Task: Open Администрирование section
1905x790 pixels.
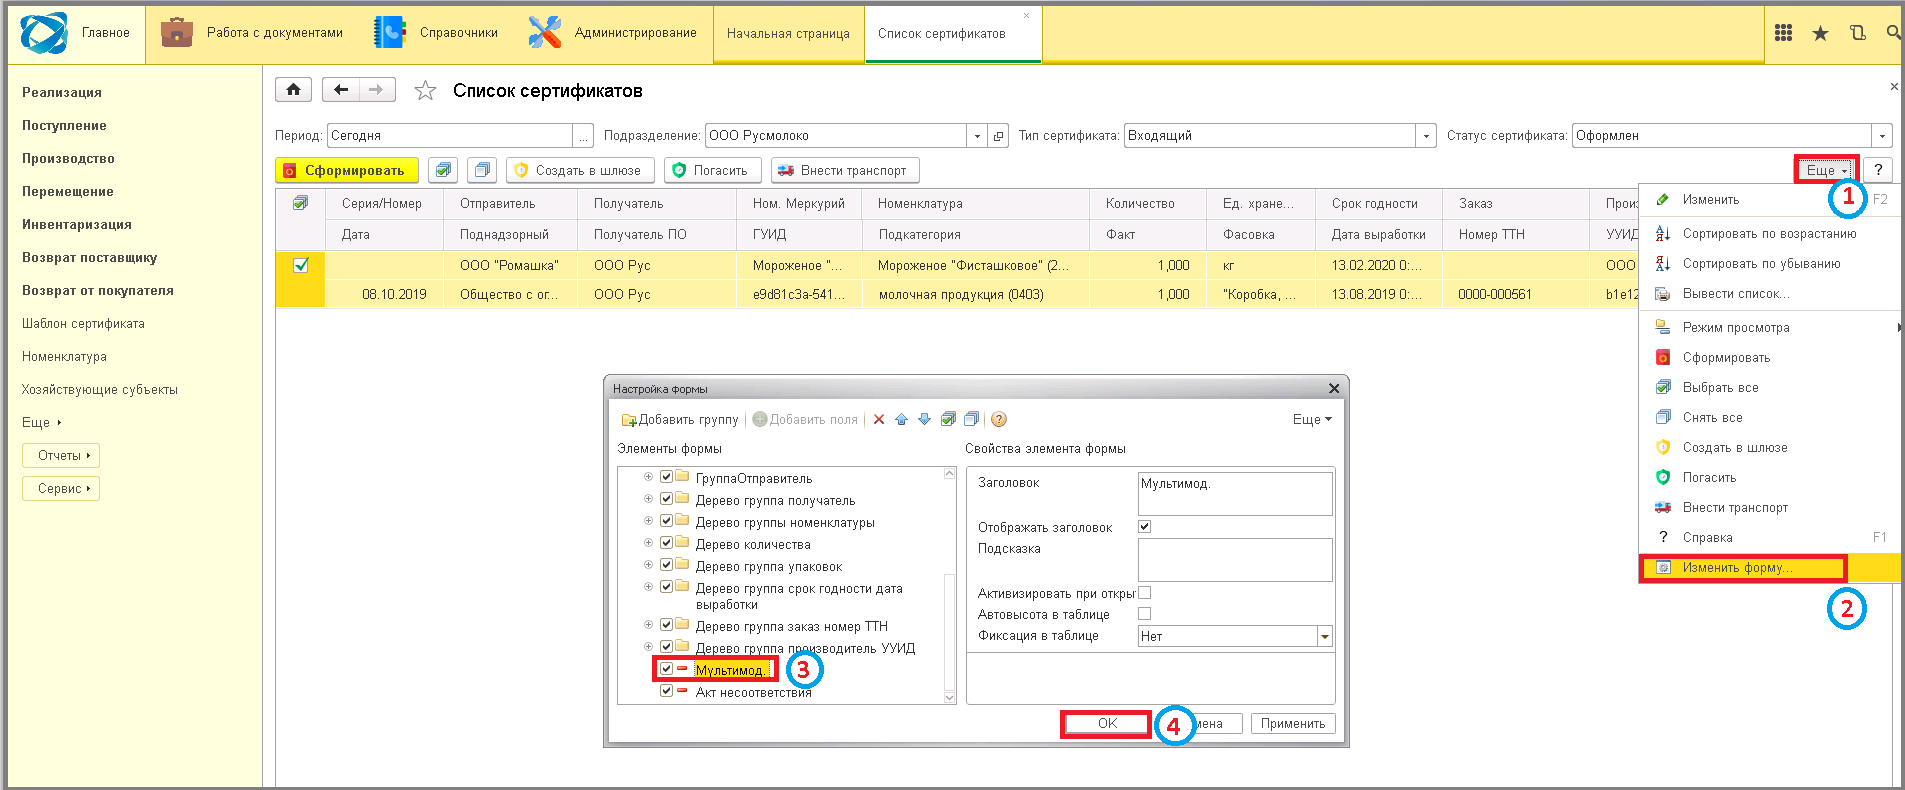Action: click(612, 33)
